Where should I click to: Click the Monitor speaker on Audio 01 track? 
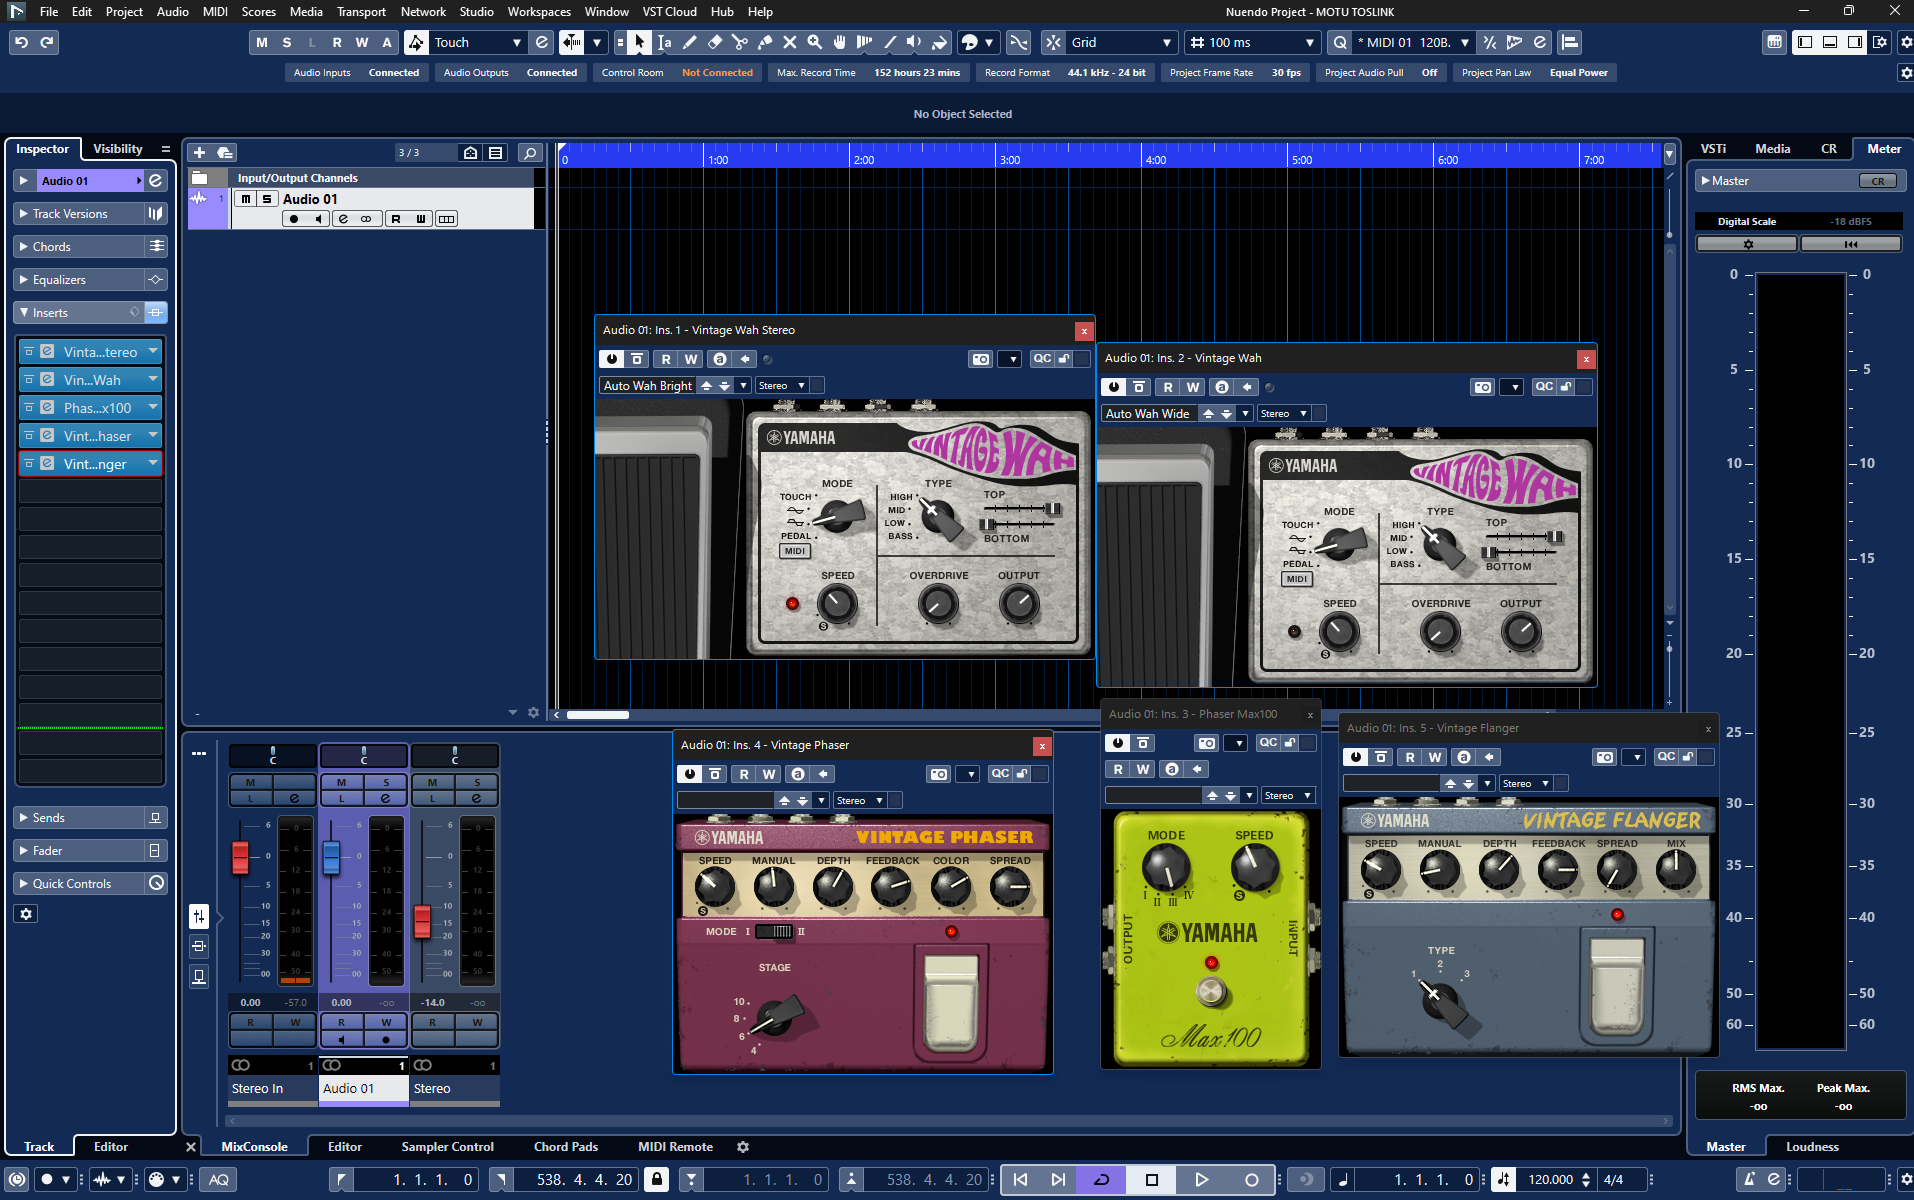(318, 219)
